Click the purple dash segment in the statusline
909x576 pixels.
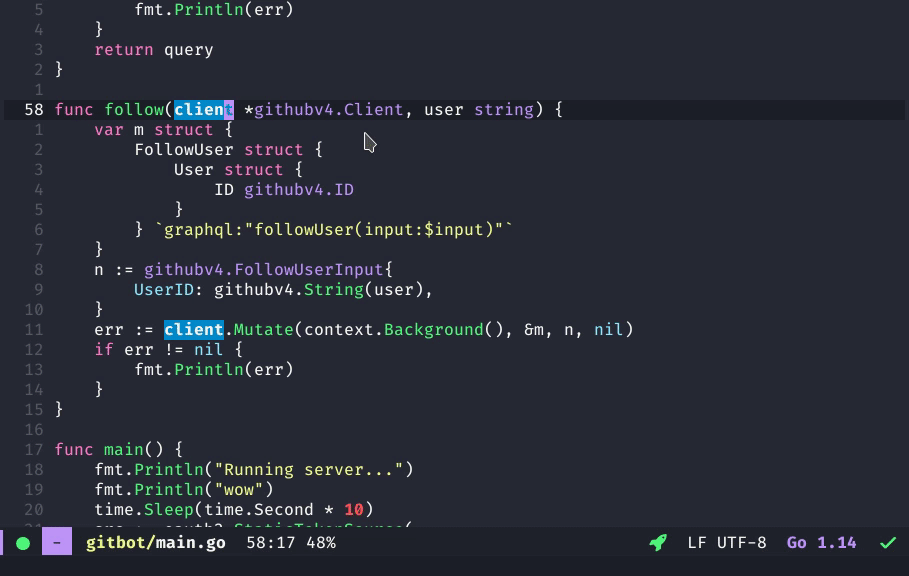point(56,542)
